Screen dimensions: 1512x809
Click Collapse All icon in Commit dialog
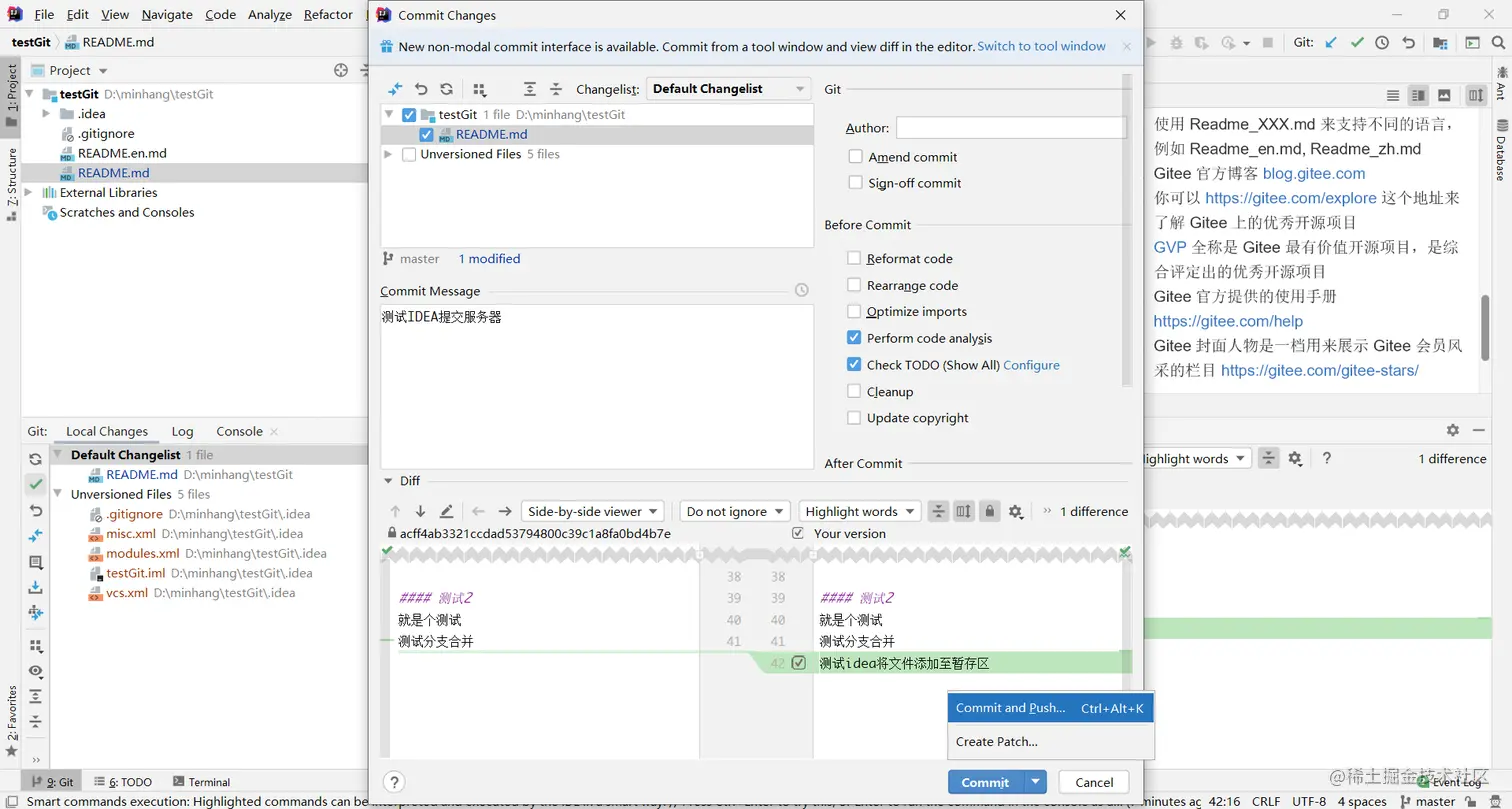point(556,89)
